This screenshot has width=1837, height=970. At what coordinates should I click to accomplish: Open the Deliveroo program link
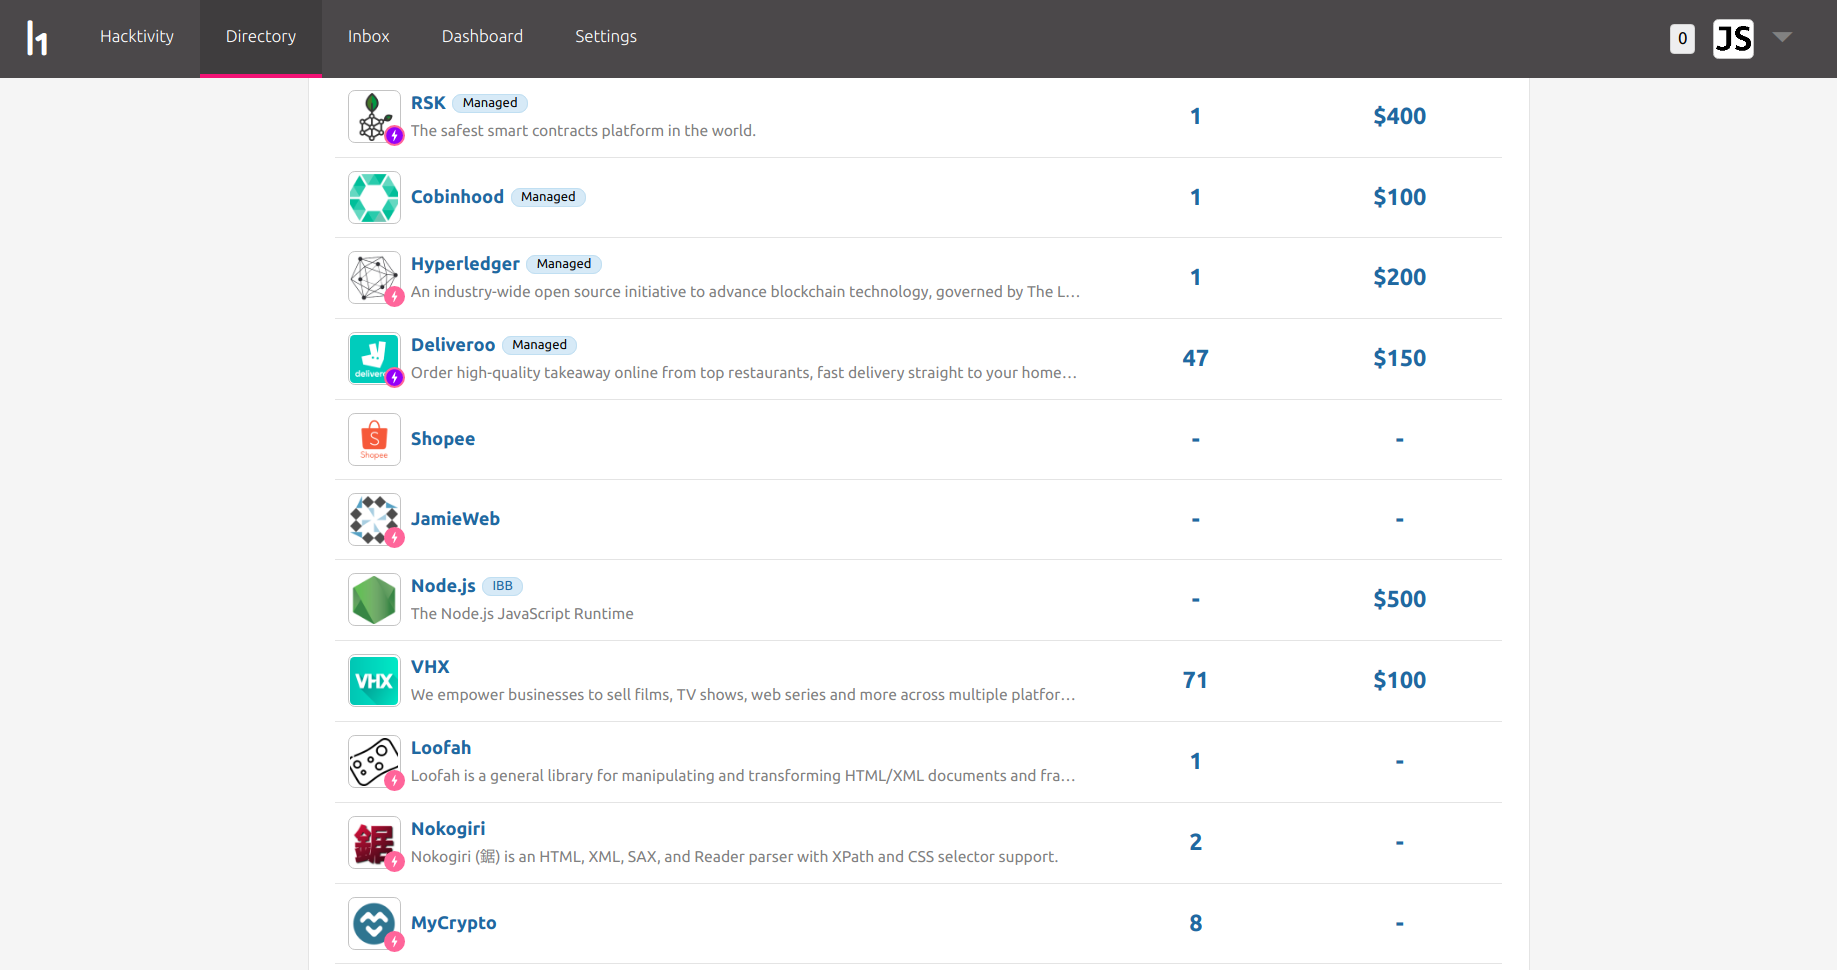pos(453,345)
